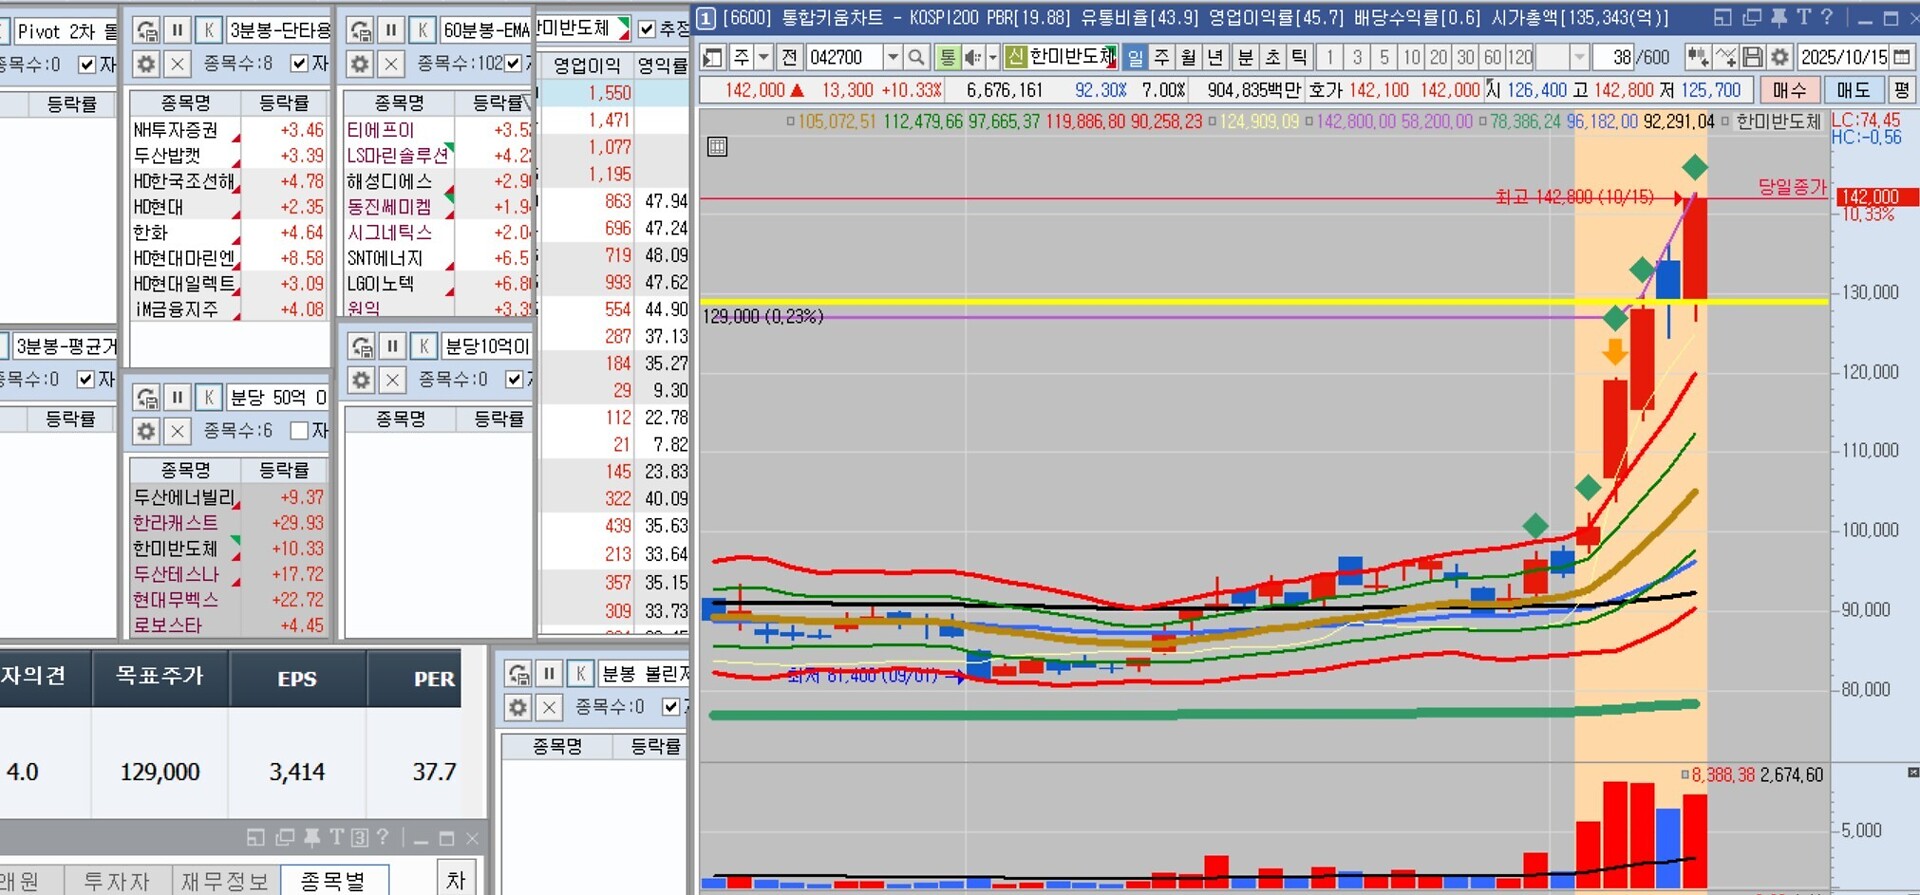Click the save chart floppy disk icon
This screenshot has height=895, width=1920.
coord(1753,57)
